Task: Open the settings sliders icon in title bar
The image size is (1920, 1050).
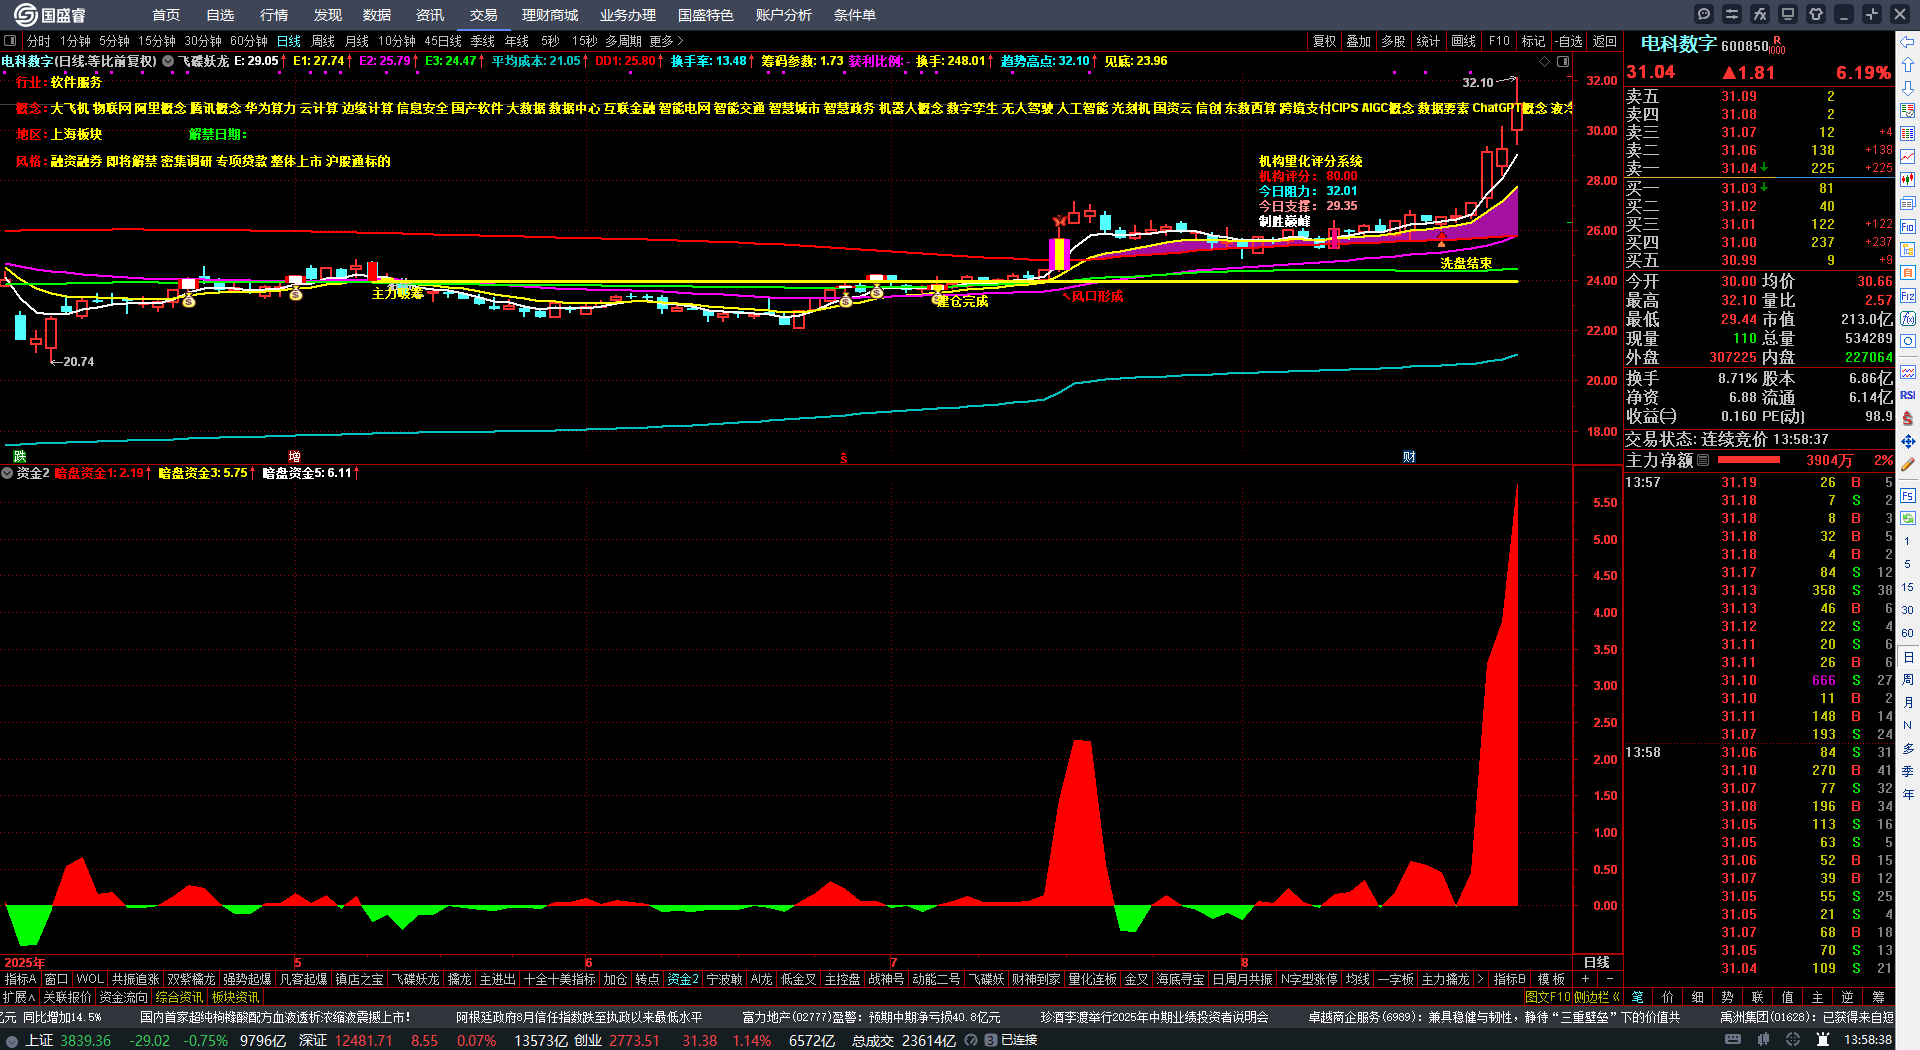Action: click(x=1732, y=14)
